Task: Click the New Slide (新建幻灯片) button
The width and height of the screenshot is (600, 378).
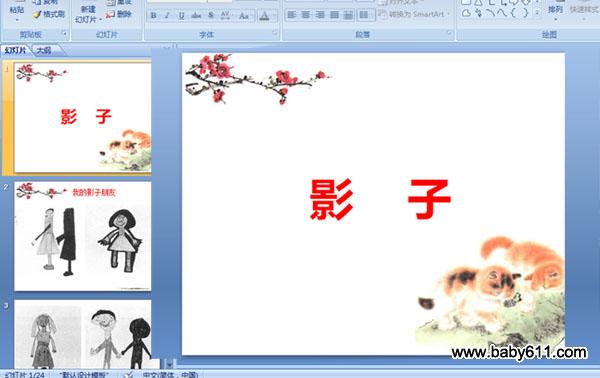Action: [88, 13]
